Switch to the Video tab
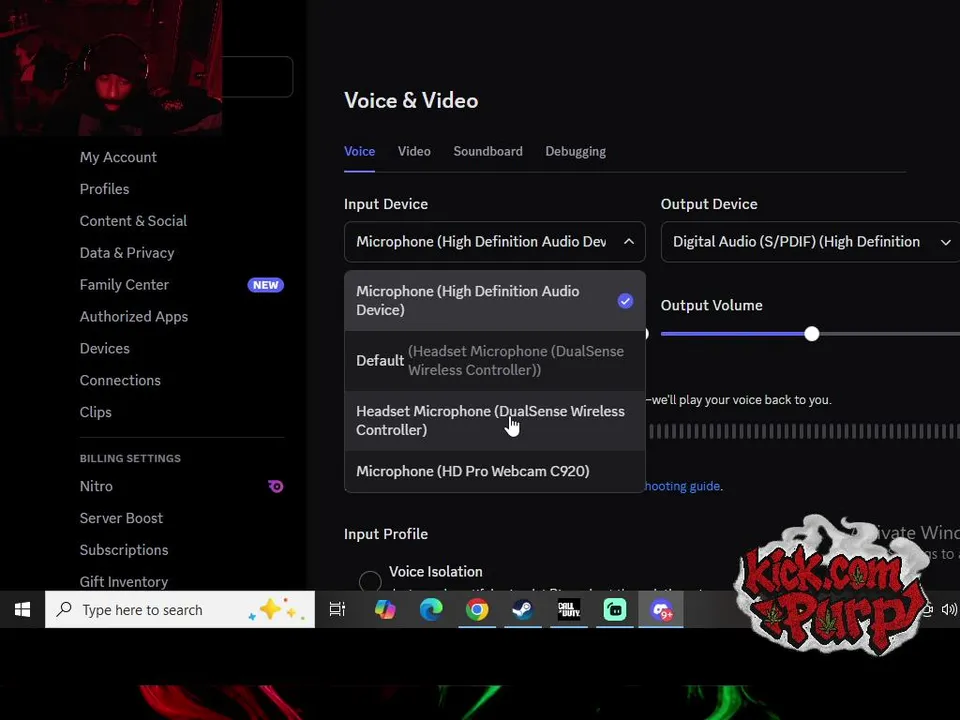 [x=414, y=151]
